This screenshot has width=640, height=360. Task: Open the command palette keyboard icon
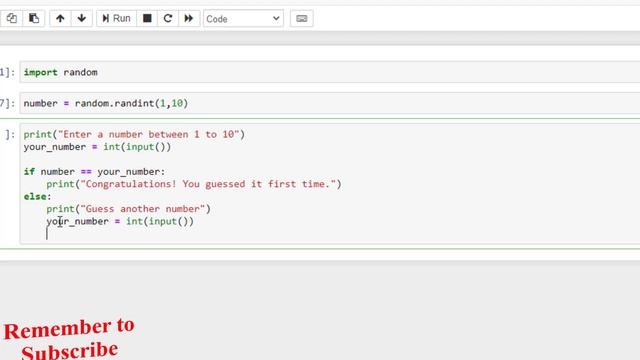tap(302, 18)
